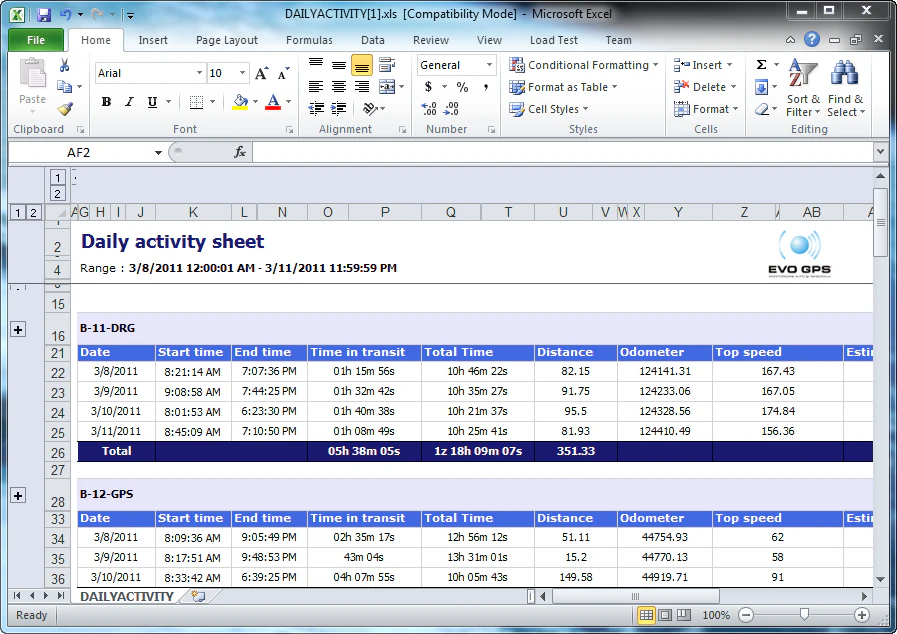897x634 pixels.
Task: Open the Excel Help question mark
Action: coord(812,40)
